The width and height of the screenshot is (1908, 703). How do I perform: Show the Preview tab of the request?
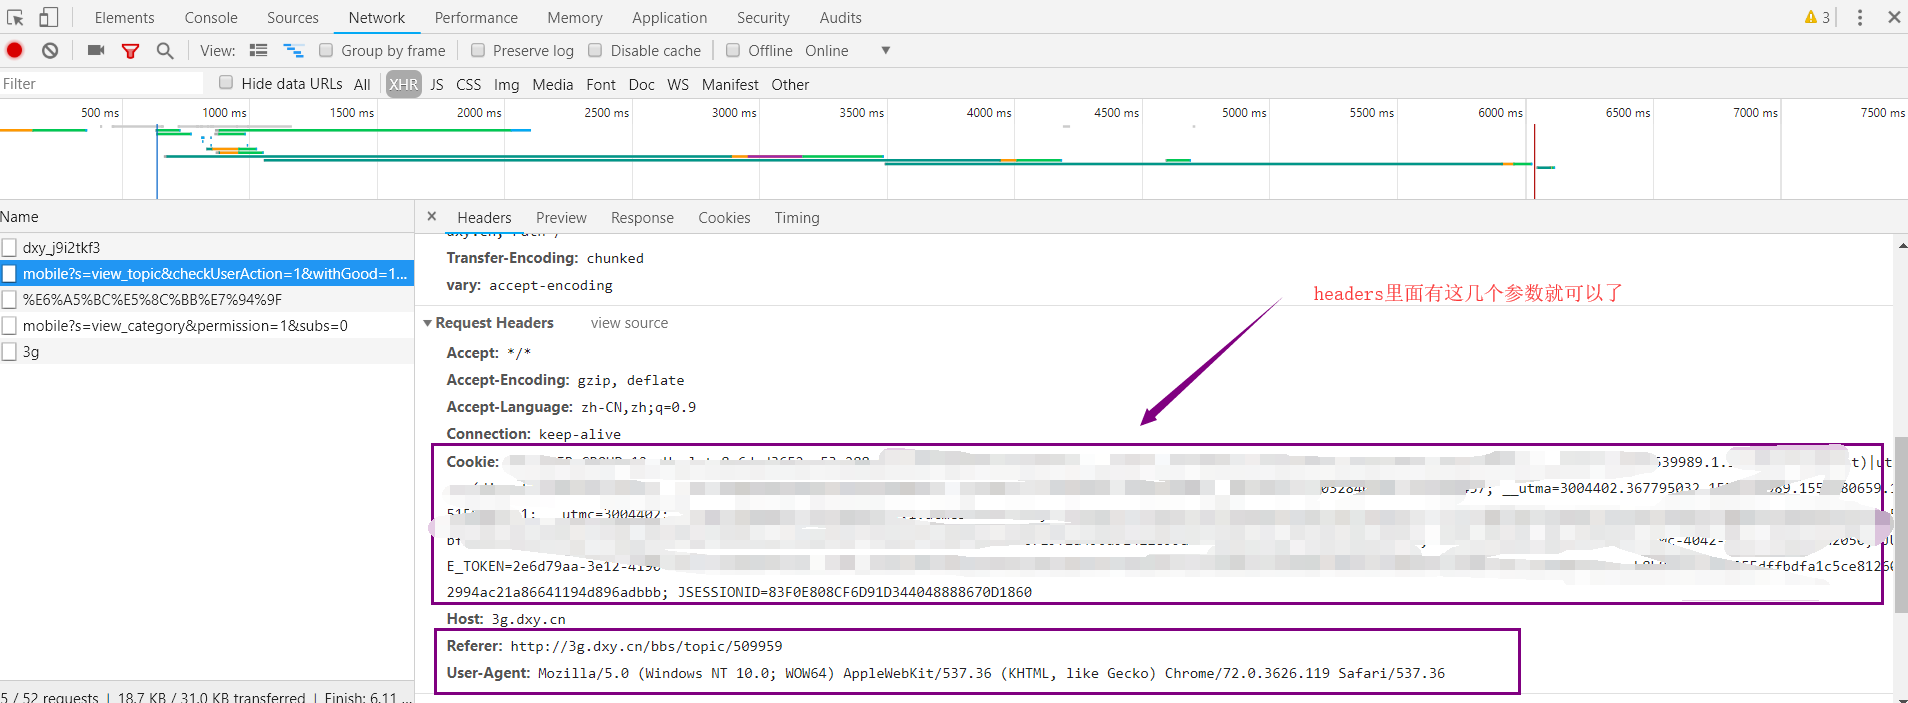click(561, 217)
